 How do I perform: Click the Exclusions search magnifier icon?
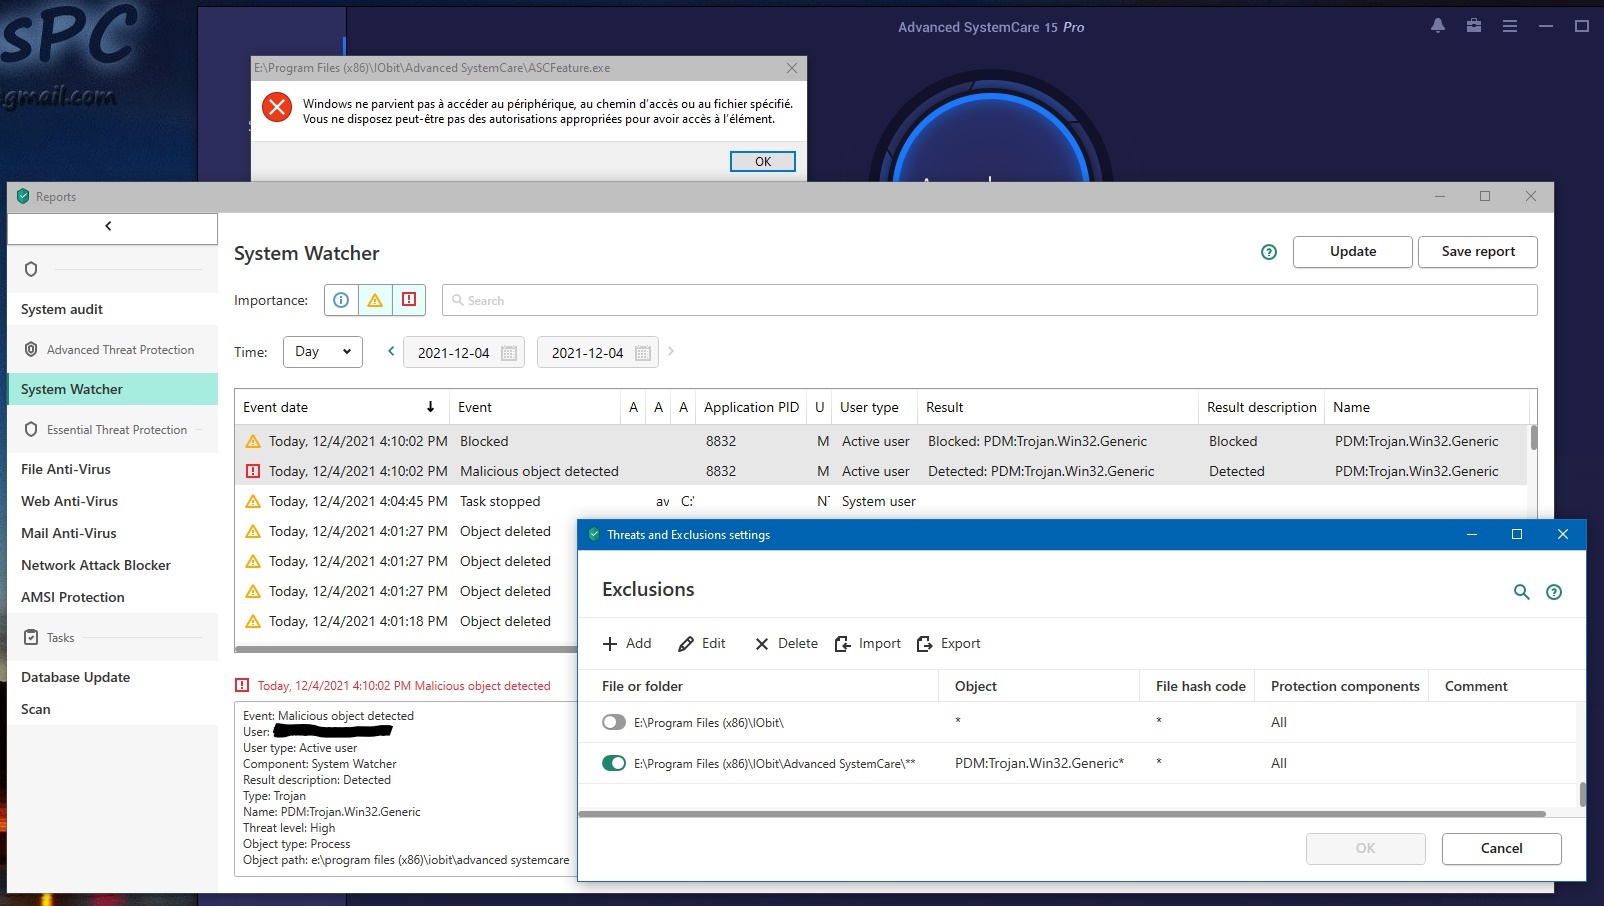coord(1521,592)
